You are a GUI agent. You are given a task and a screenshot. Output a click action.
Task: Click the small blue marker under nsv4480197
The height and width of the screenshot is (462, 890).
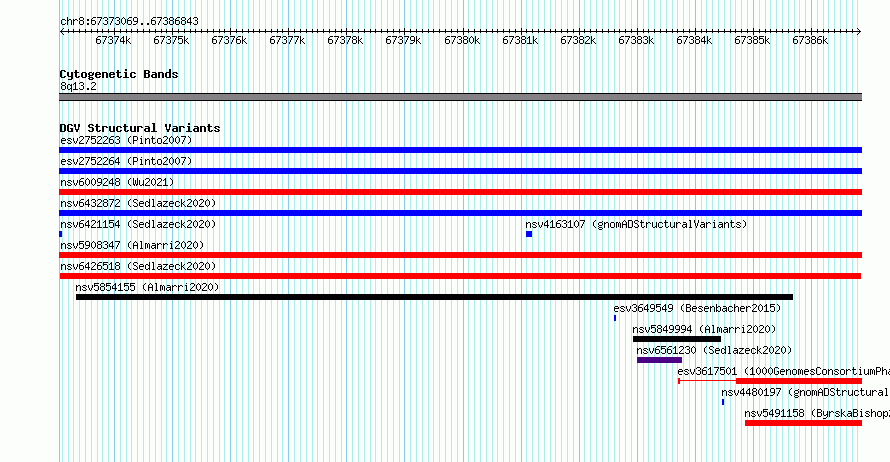pos(723,402)
